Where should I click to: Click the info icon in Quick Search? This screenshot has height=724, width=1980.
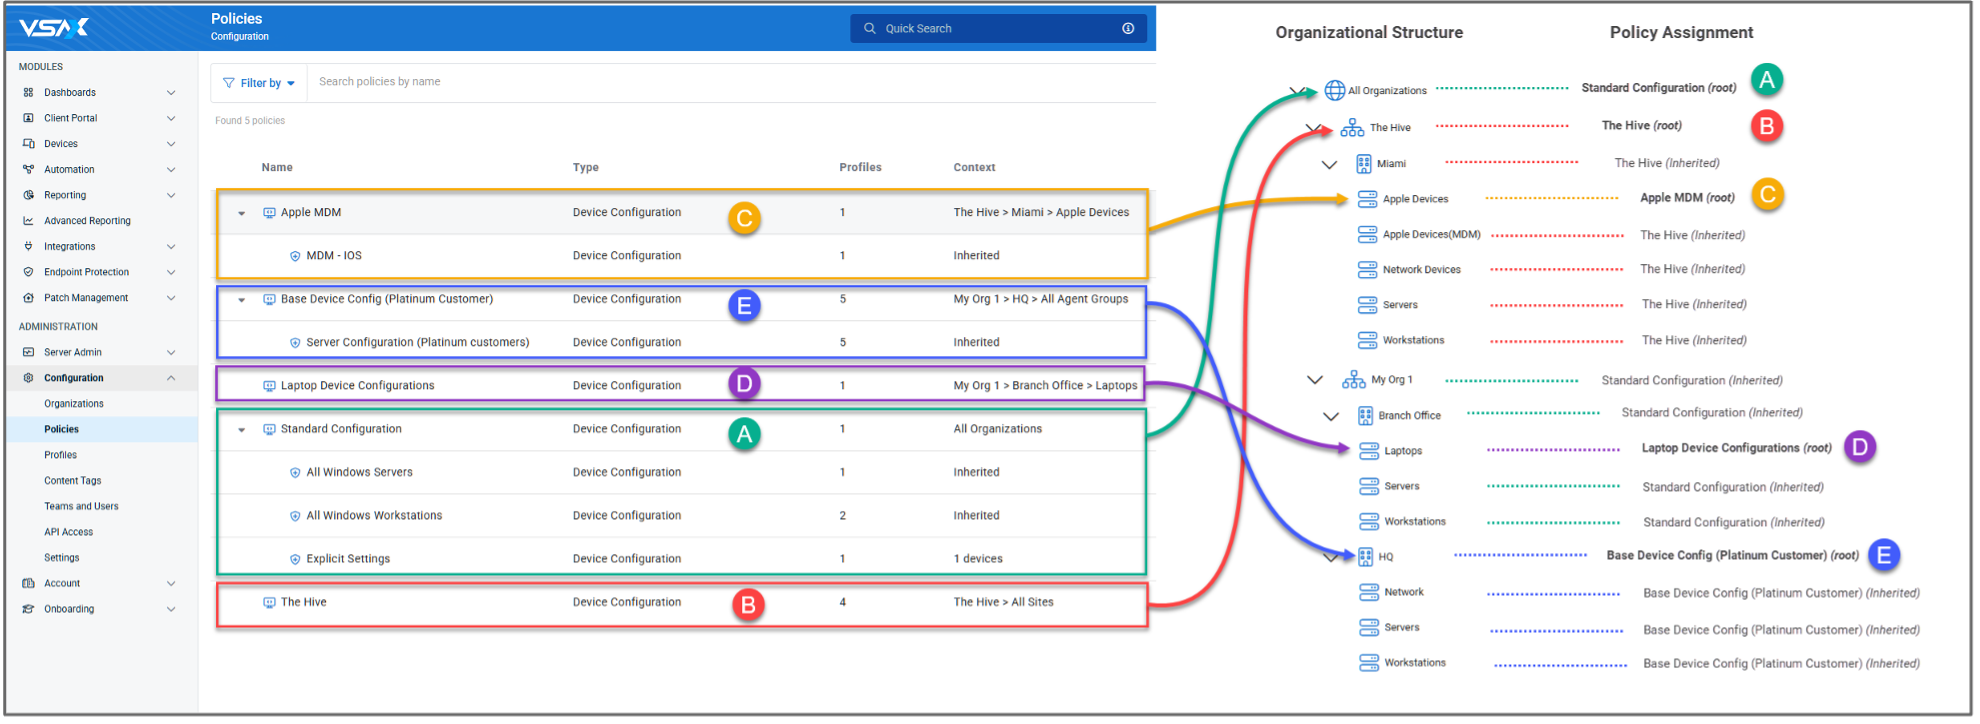point(1128,28)
